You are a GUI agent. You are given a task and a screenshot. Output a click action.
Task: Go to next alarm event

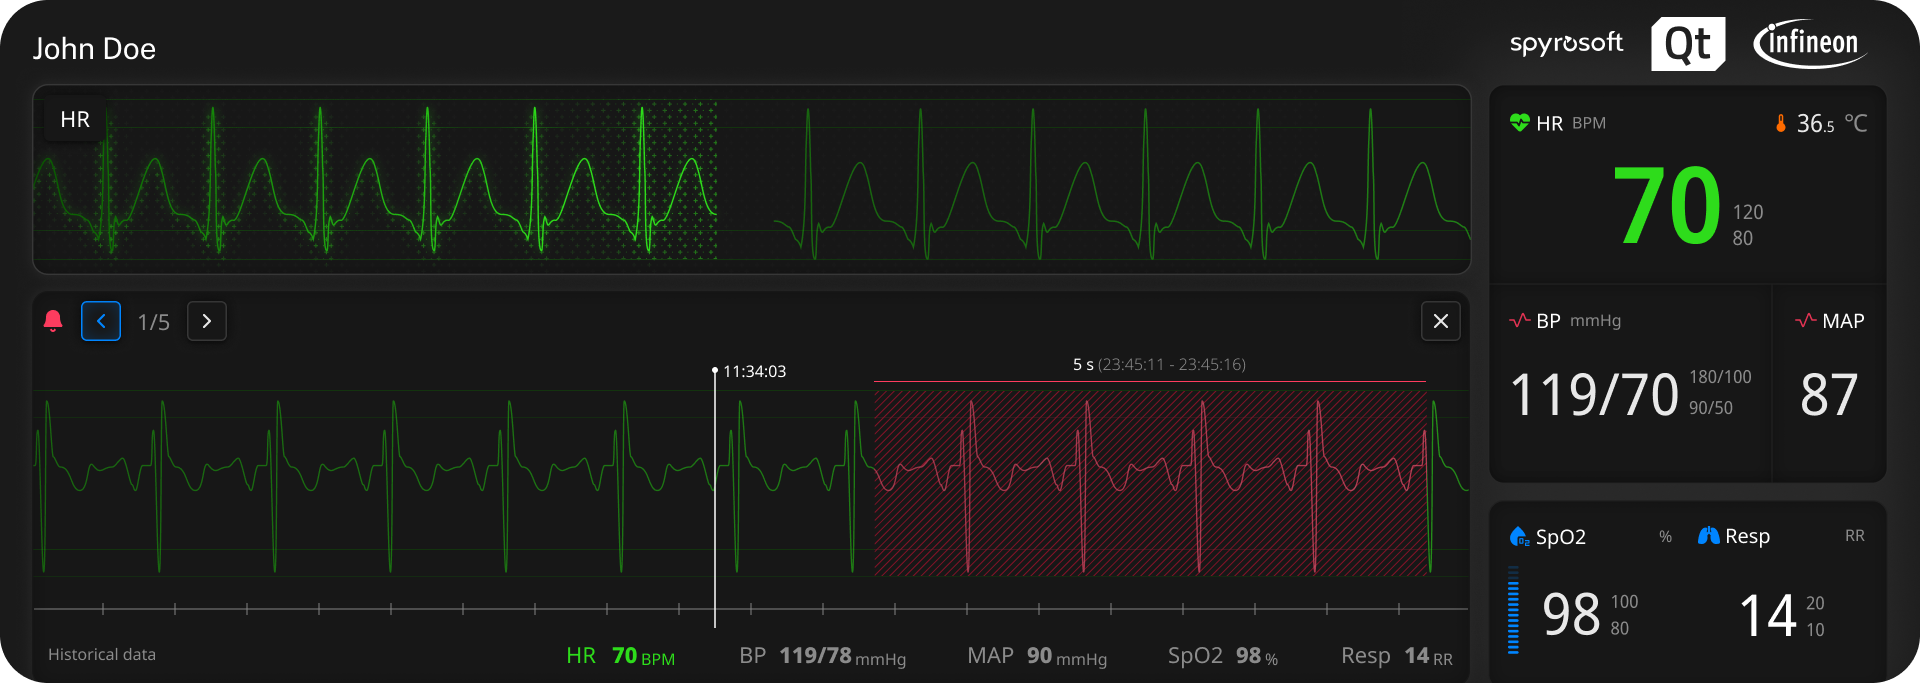207,321
